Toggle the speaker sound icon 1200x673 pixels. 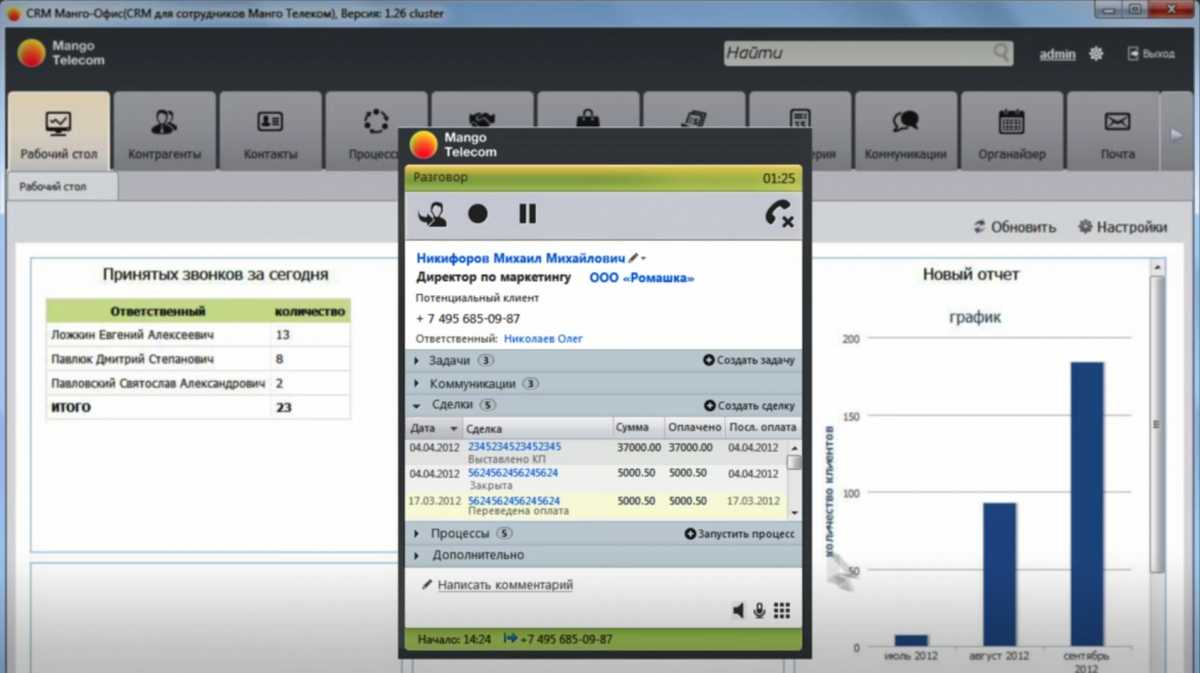pos(738,610)
